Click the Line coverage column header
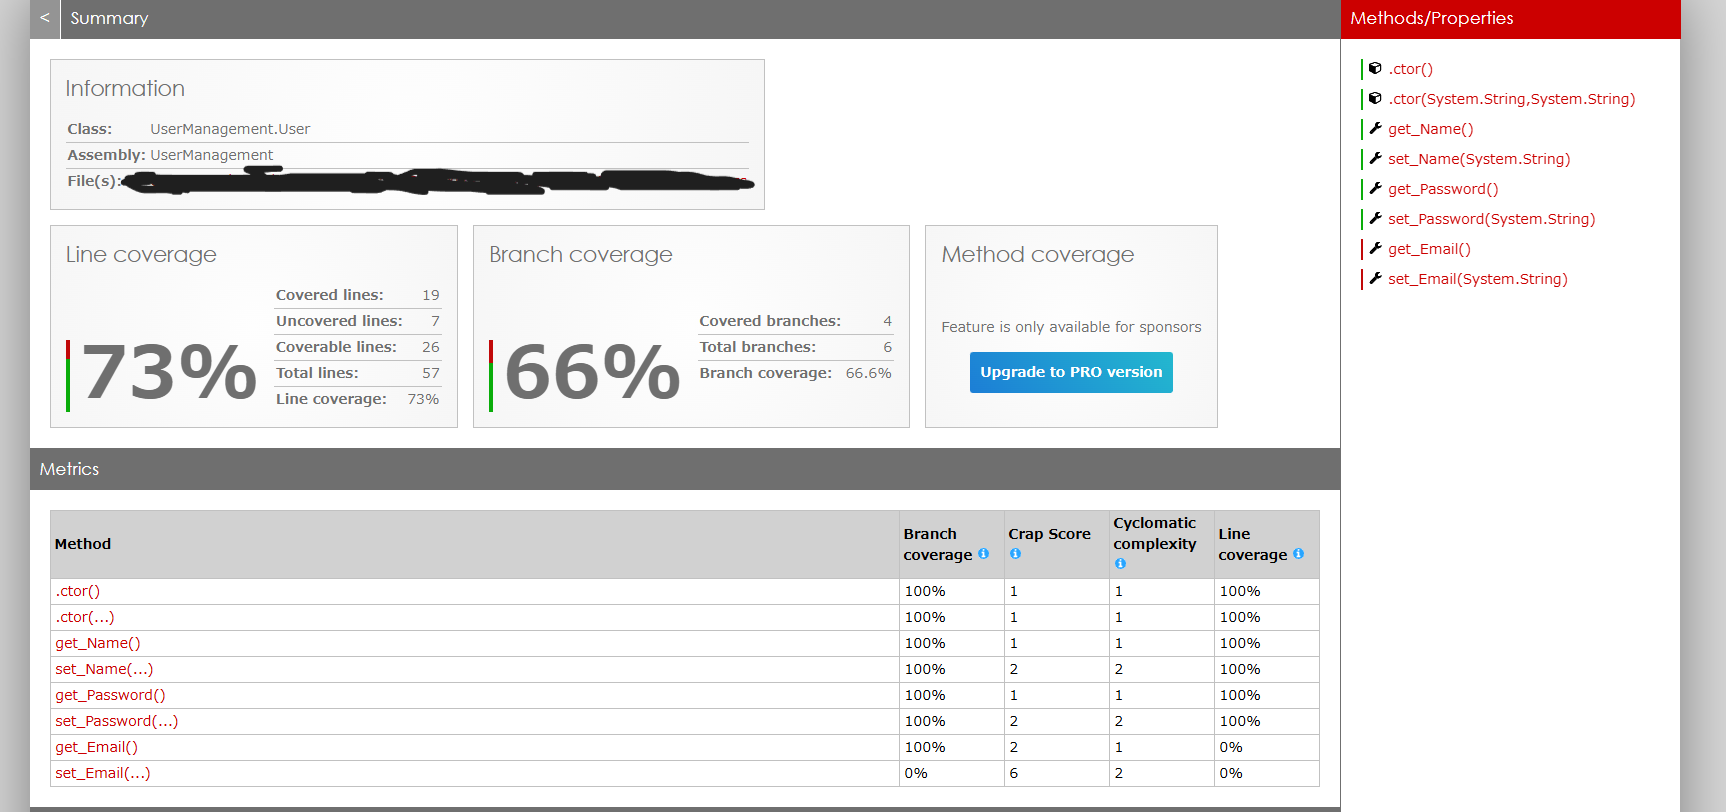Viewport: 1726px width, 812px height. pos(1267,544)
